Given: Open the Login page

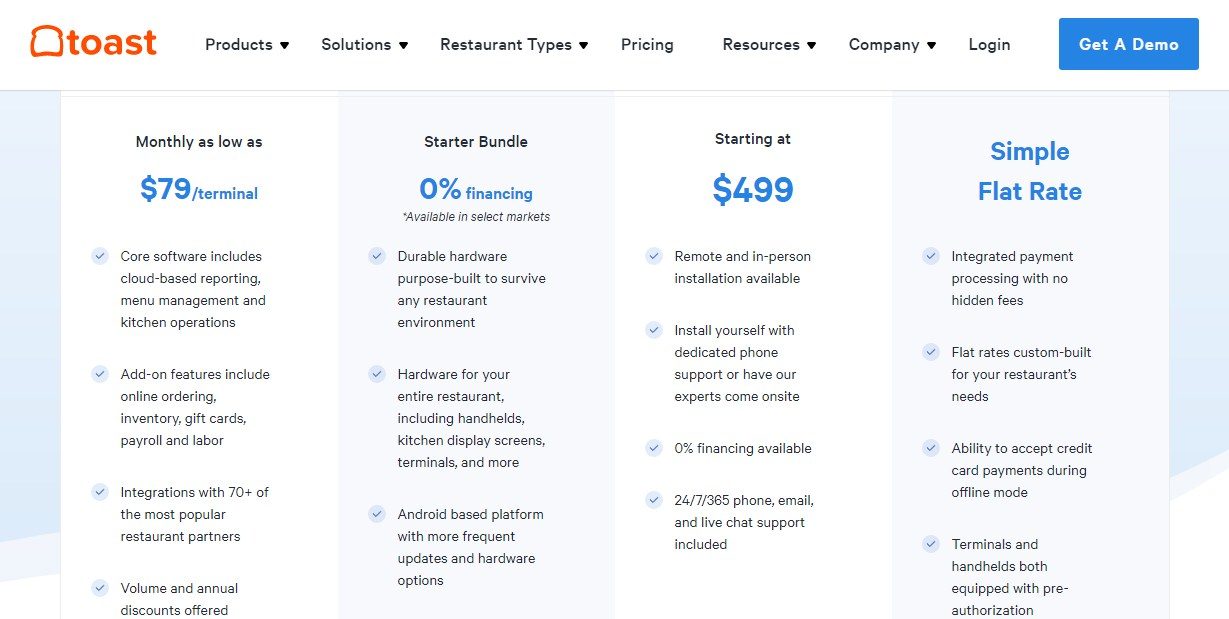Looking at the screenshot, I should (x=988, y=44).
